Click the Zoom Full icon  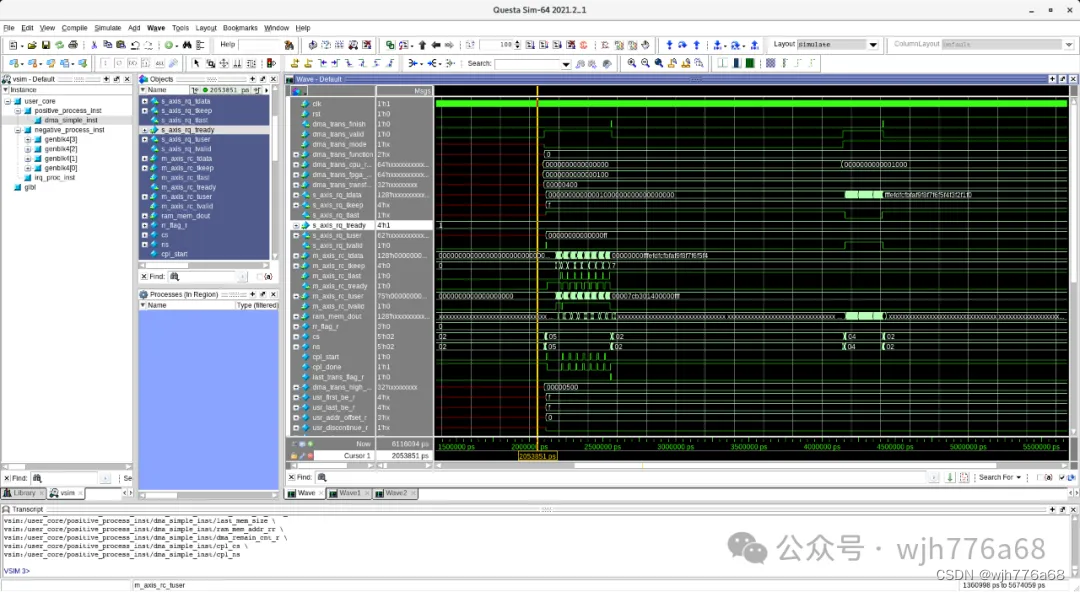[658, 63]
